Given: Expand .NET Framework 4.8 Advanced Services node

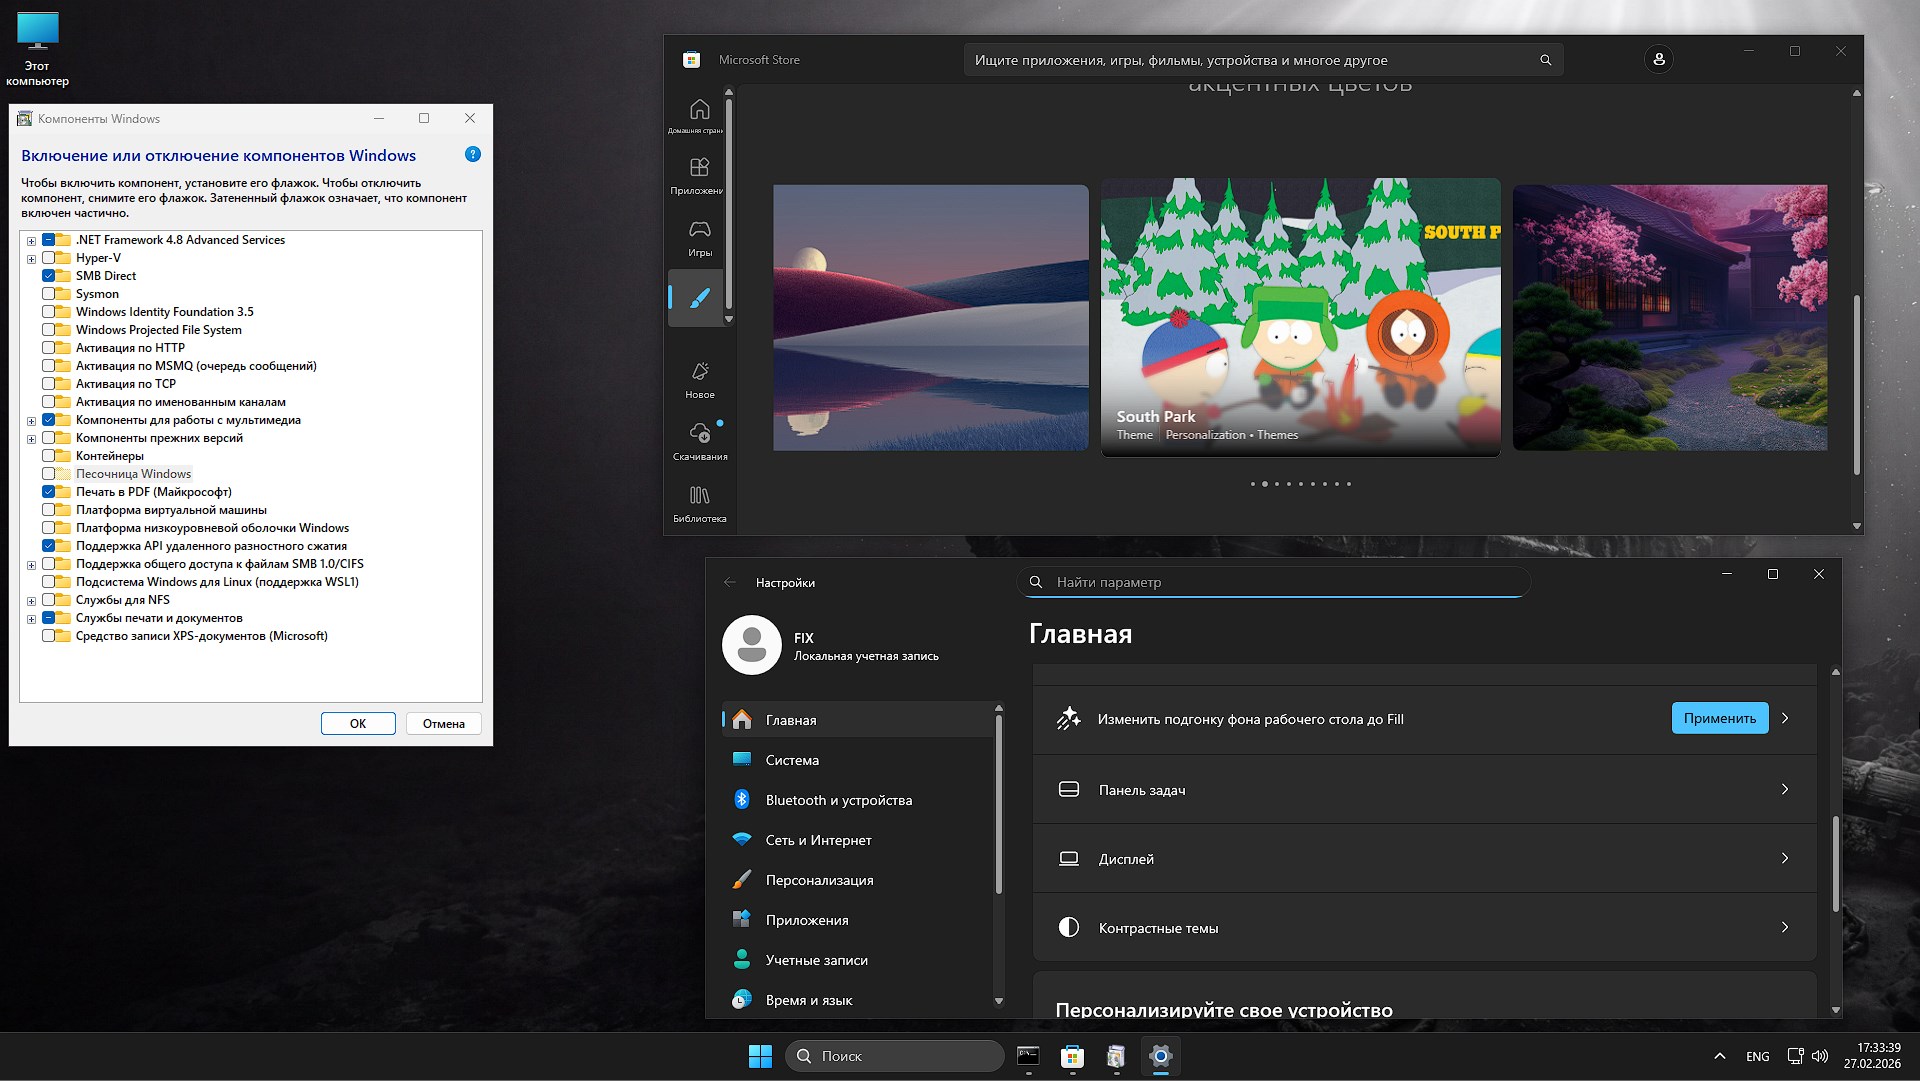Looking at the screenshot, I should [31, 241].
